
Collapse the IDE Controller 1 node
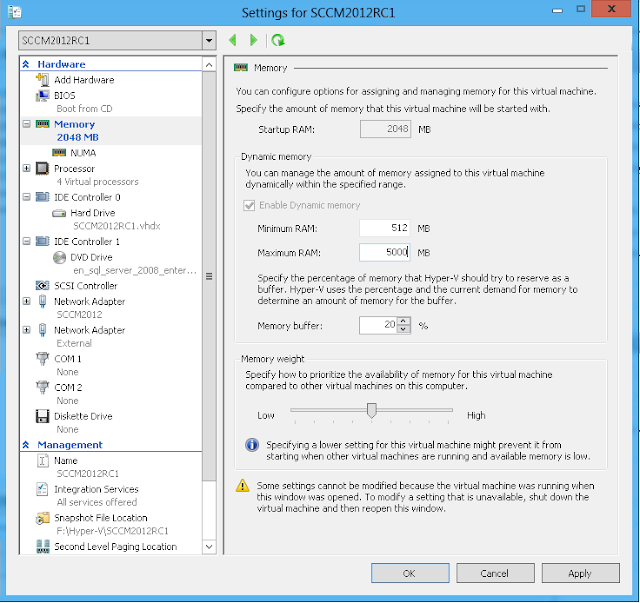[27, 241]
